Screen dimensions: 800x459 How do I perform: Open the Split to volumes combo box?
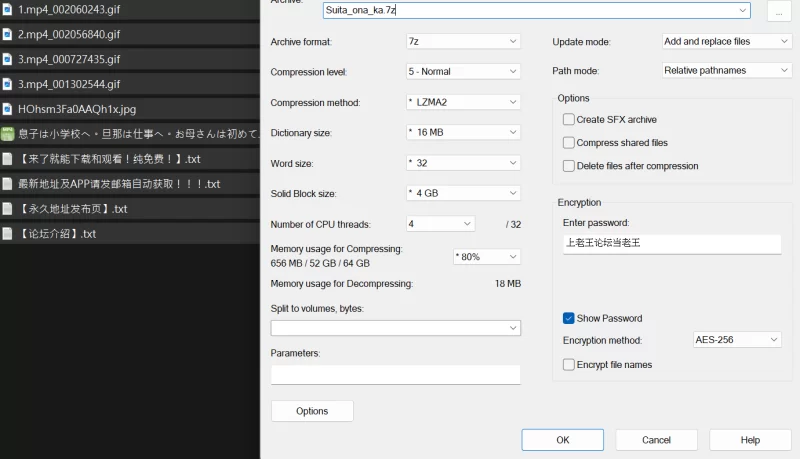click(395, 328)
